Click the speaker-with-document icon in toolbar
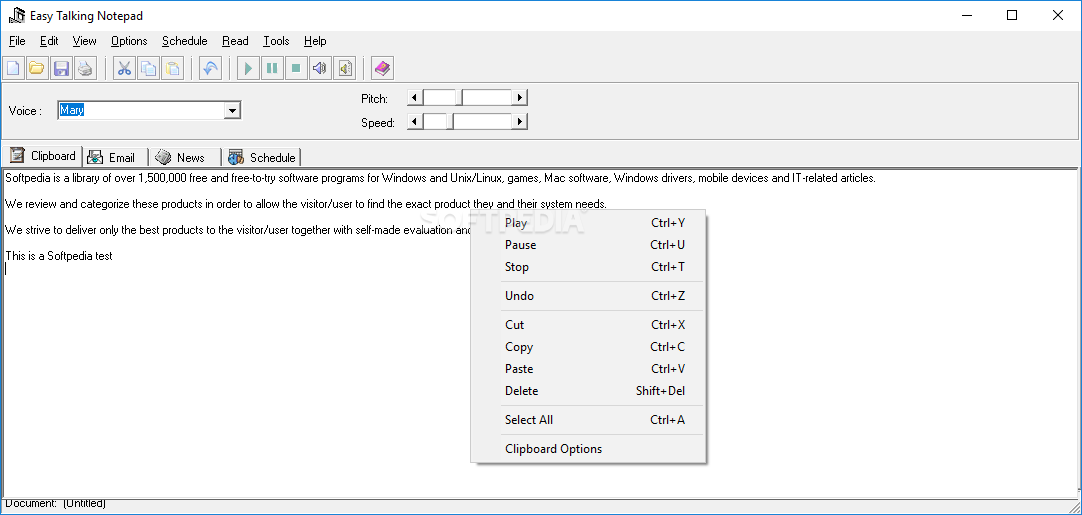1082x515 pixels. (344, 68)
